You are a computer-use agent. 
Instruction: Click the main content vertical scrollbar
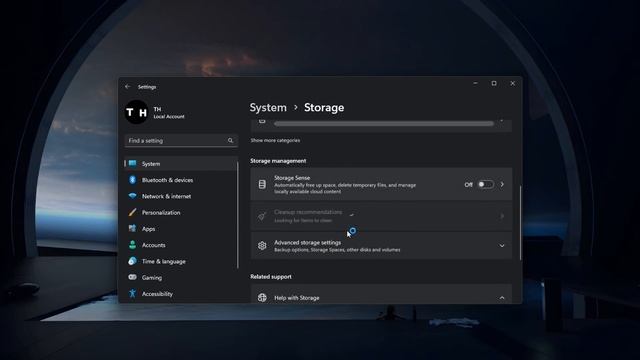[520, 222]
